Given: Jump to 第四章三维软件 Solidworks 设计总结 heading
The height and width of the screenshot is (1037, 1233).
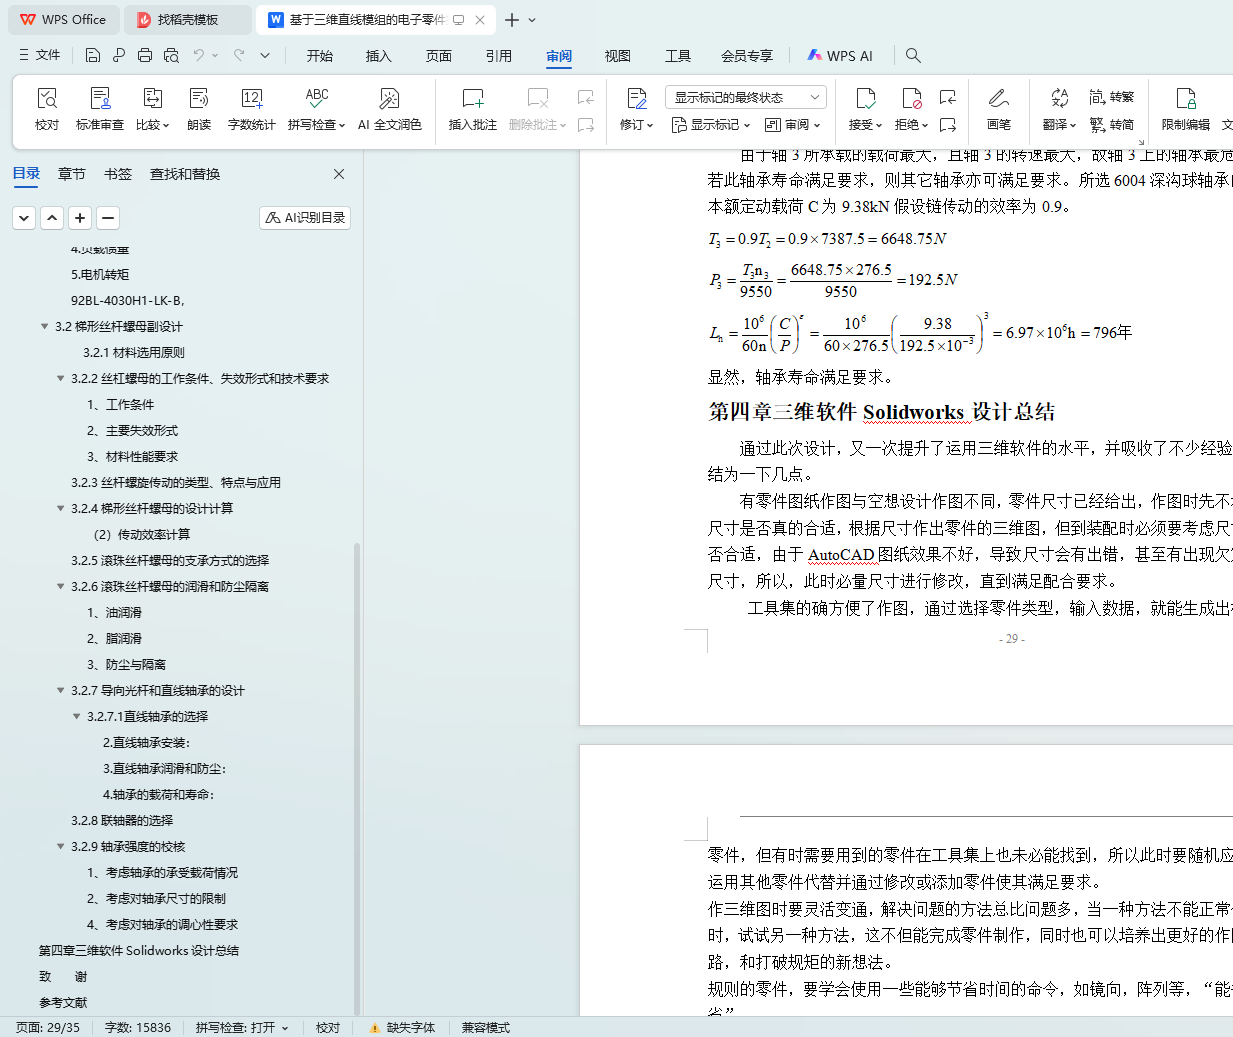Looking at the screenshot, I should point(139,950).
